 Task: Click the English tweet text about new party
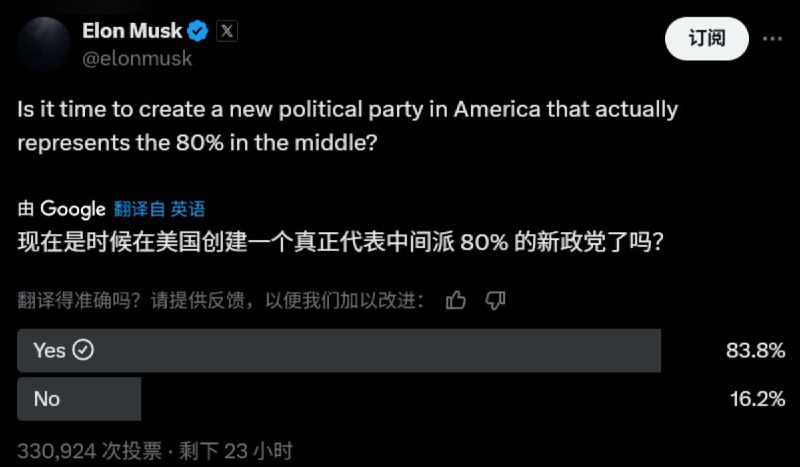(x=347, y=126)
